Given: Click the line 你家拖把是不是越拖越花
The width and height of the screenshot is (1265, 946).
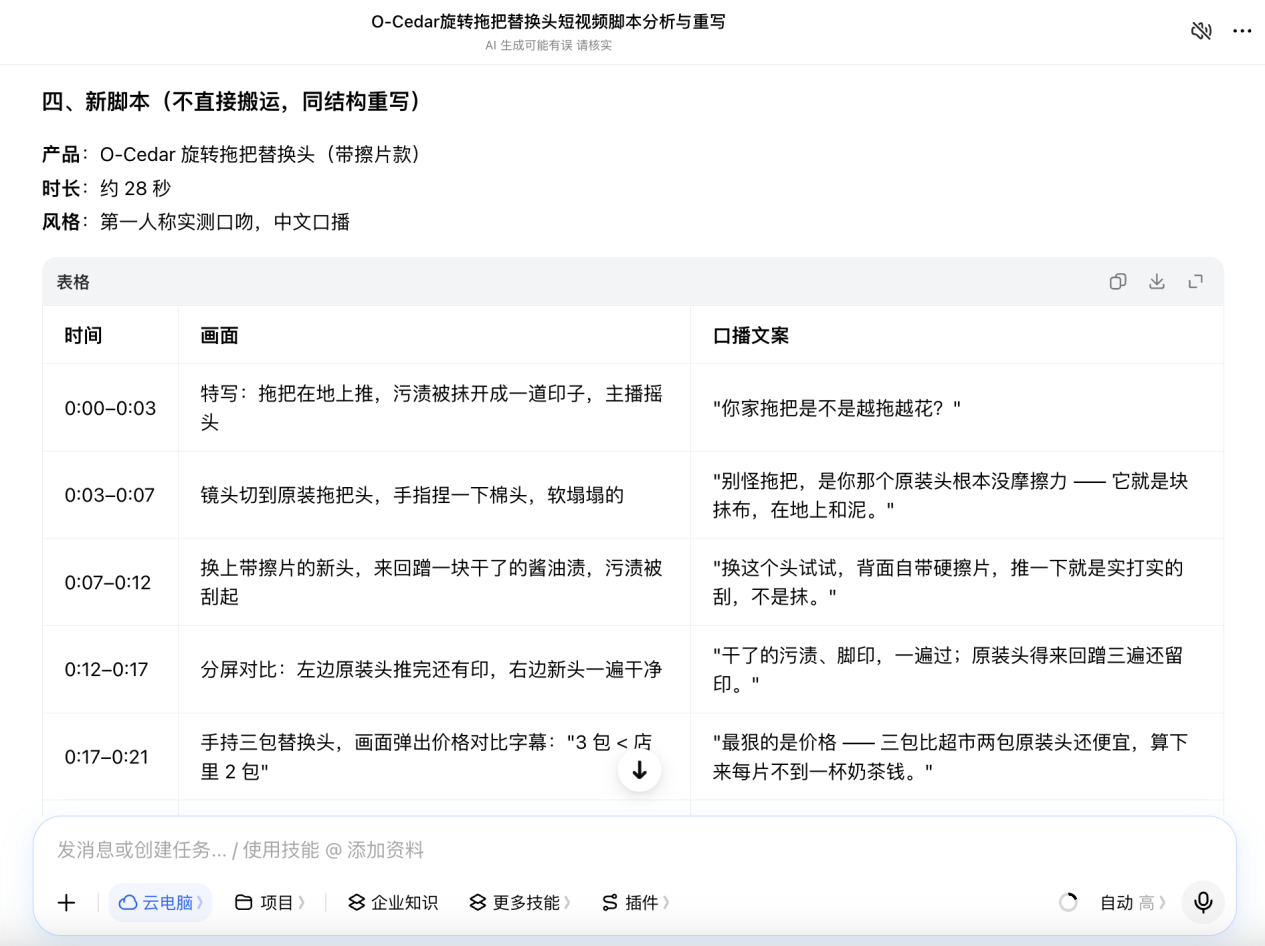Looking at the screenshot, I should click(836, 408).
